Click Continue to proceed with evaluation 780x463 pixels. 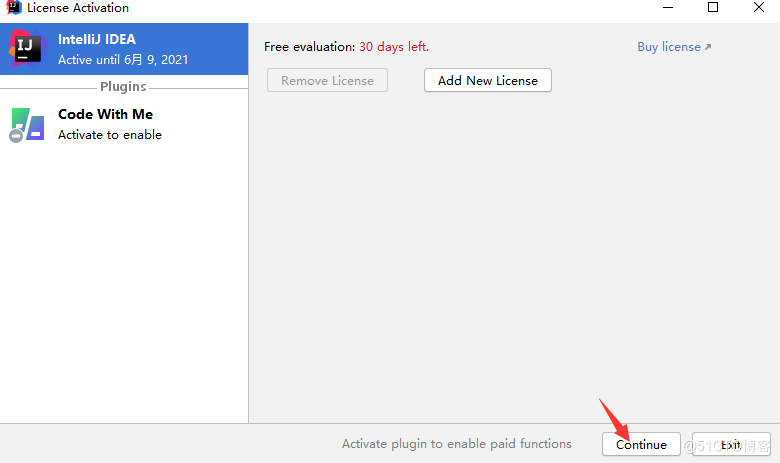click(x=641, y=444)
